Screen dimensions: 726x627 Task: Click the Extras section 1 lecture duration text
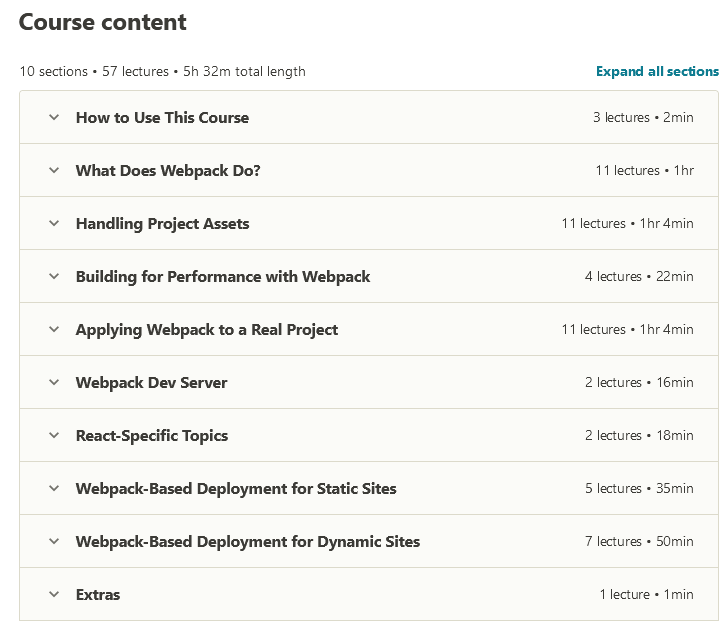pos(646,595)
